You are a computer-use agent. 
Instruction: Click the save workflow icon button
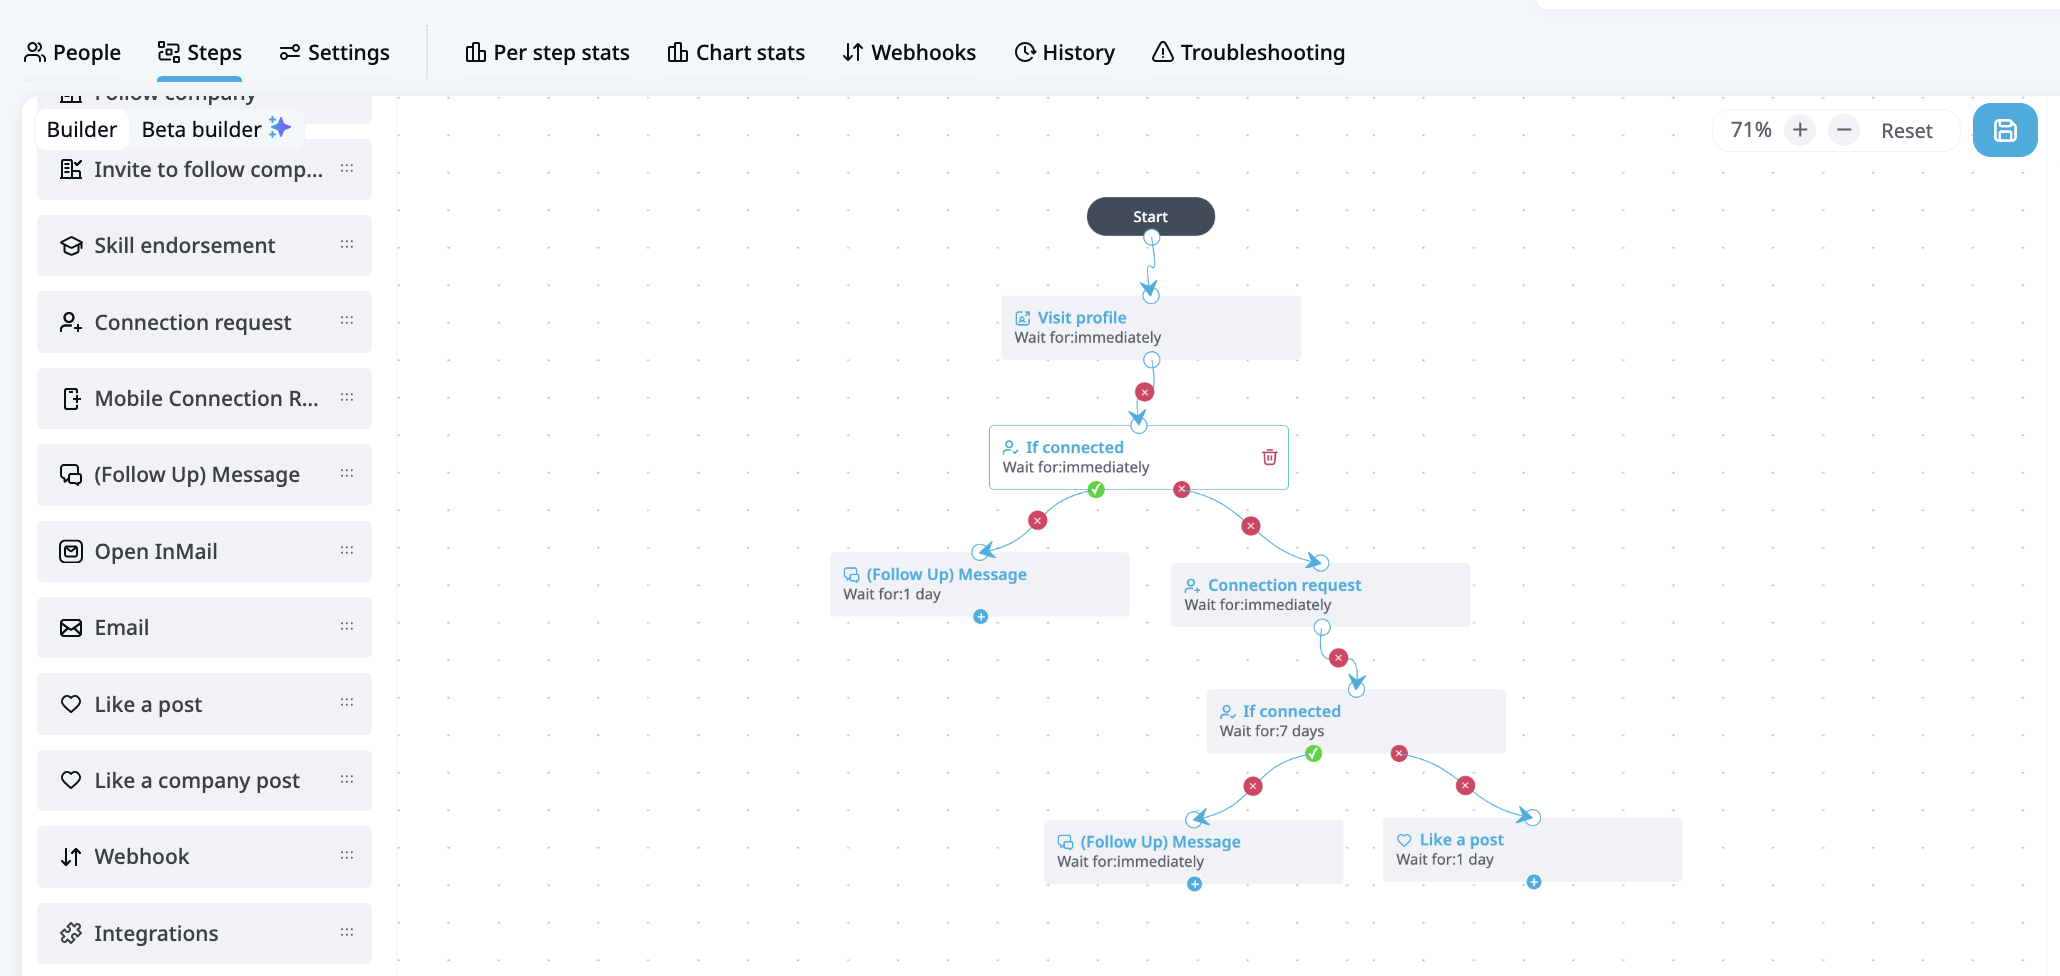[x=2004, y=130]
